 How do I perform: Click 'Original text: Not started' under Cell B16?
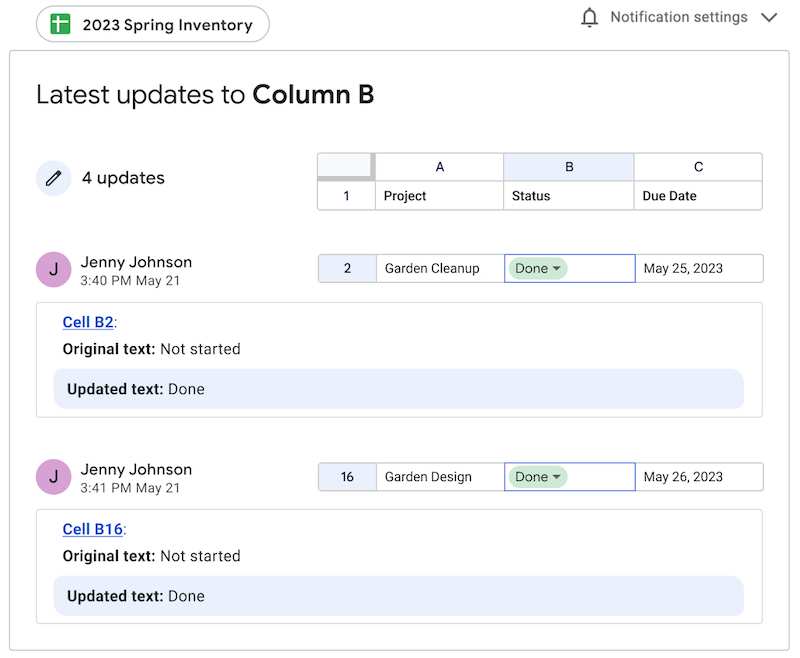pos(152,556)
